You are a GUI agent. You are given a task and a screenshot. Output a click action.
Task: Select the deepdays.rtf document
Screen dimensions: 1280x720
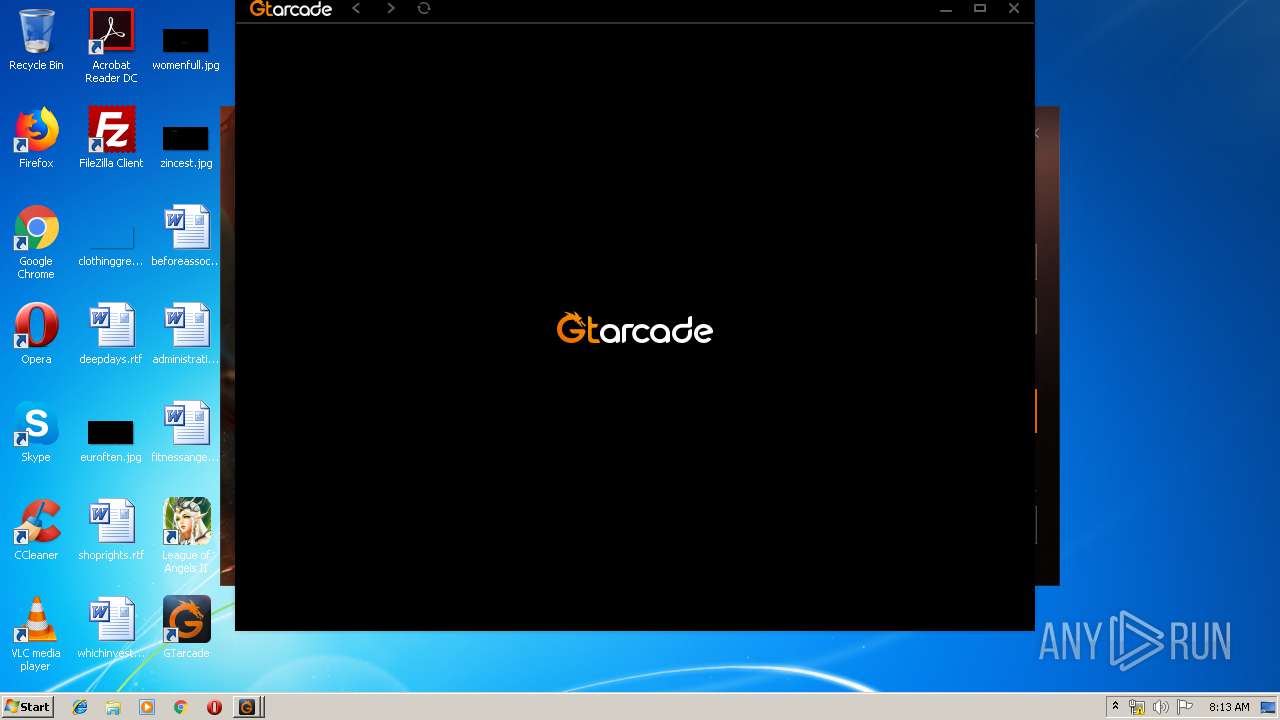tap(111, 334)
